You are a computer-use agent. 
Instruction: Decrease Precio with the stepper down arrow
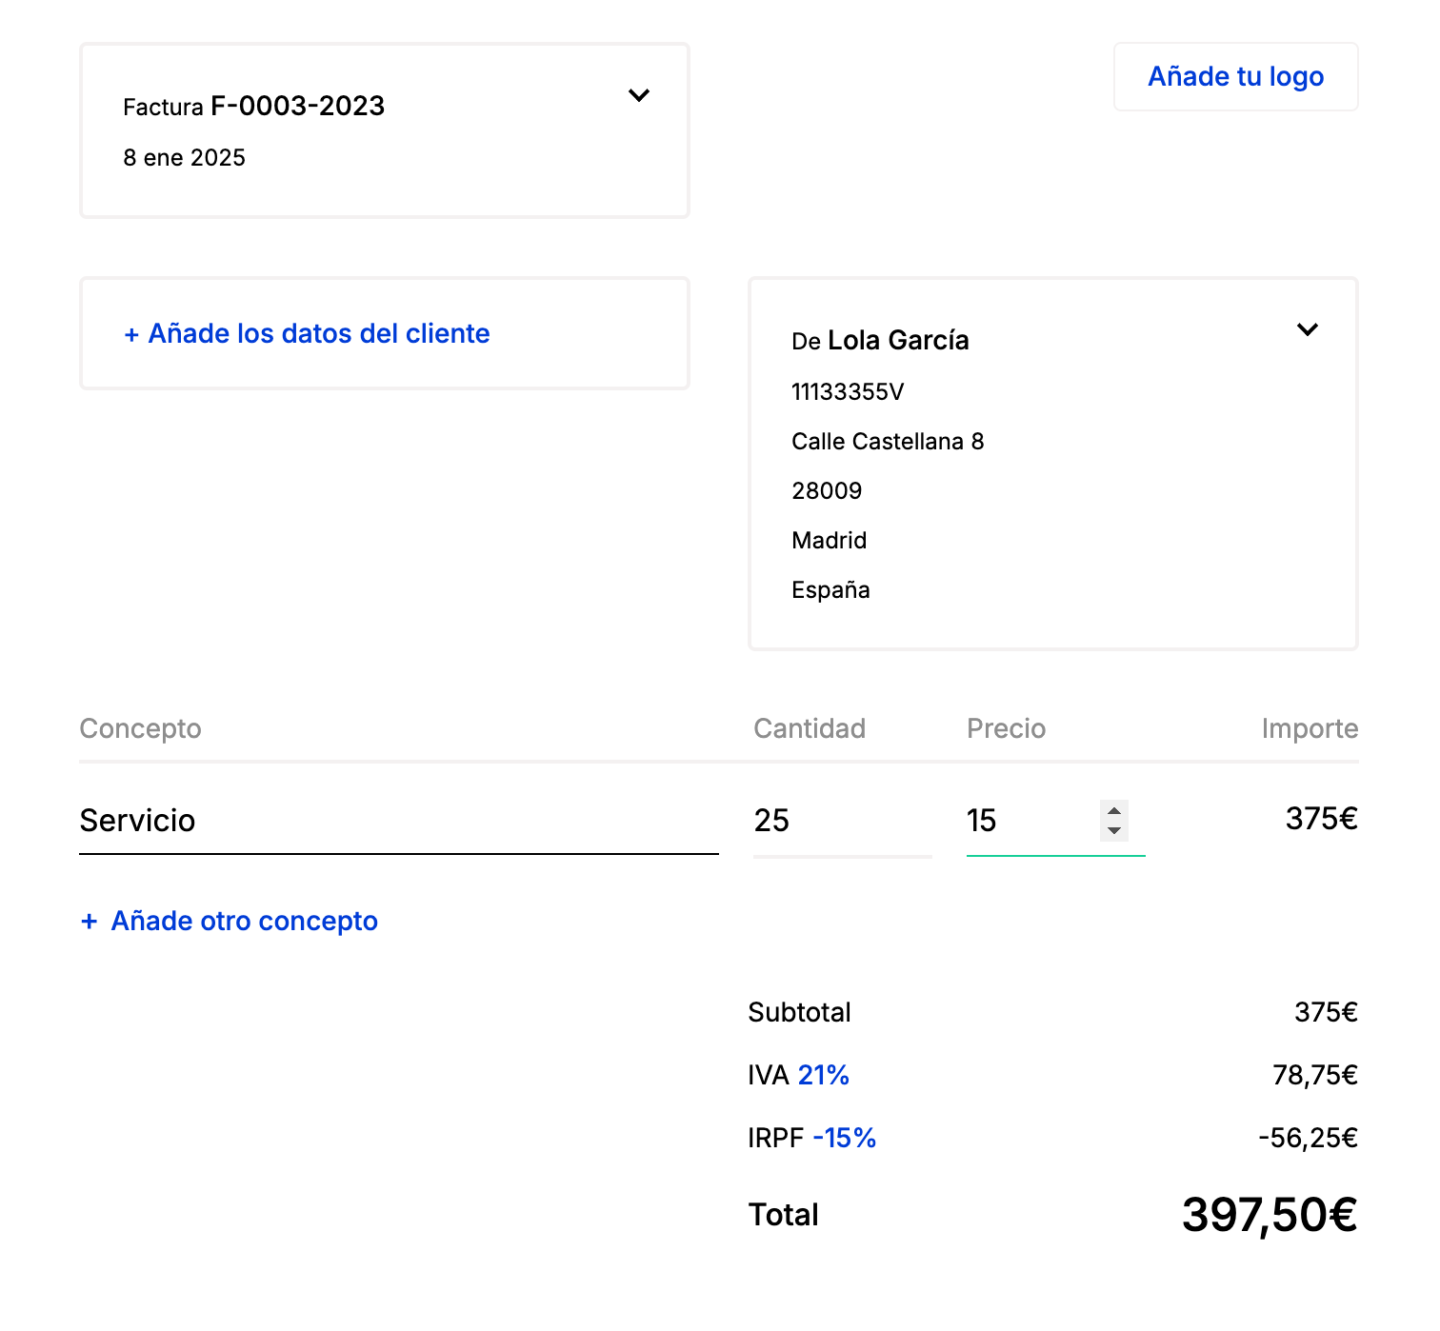(x=1113, y=831)
